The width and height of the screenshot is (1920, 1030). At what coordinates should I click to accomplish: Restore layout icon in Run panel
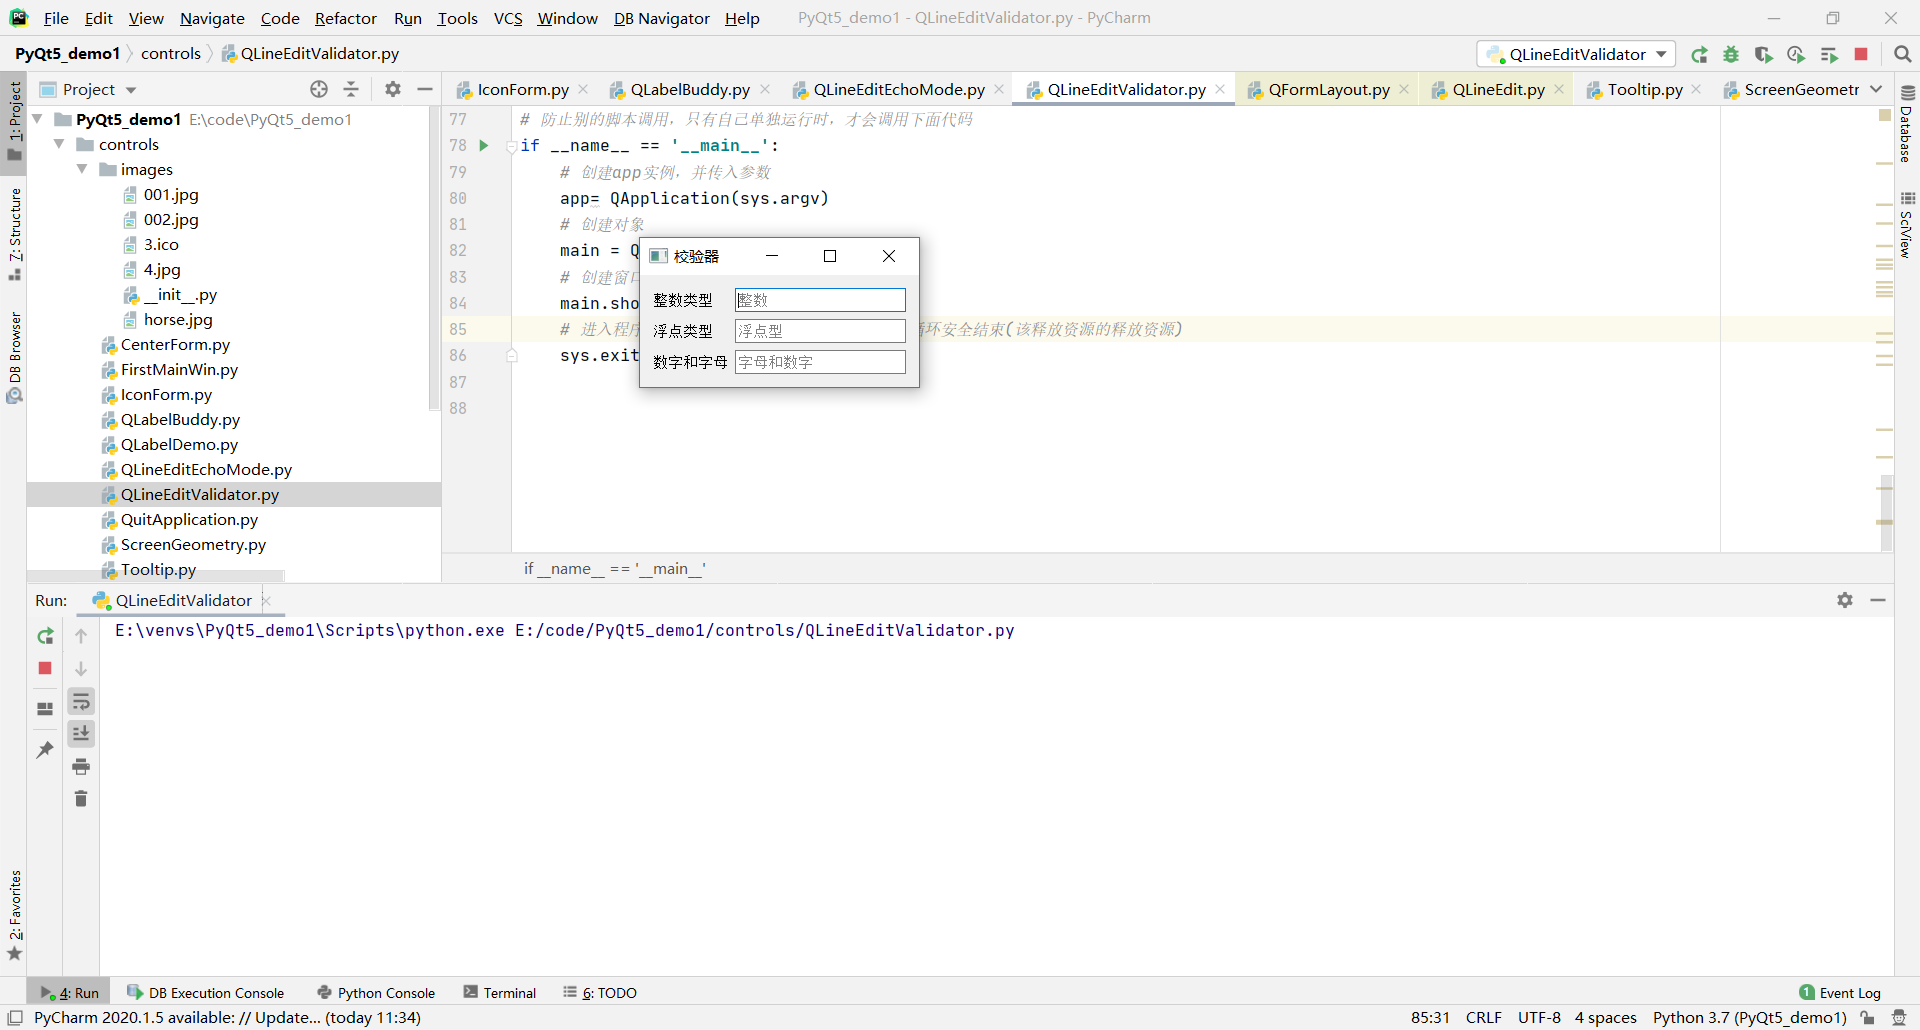(x=45, y=709)
